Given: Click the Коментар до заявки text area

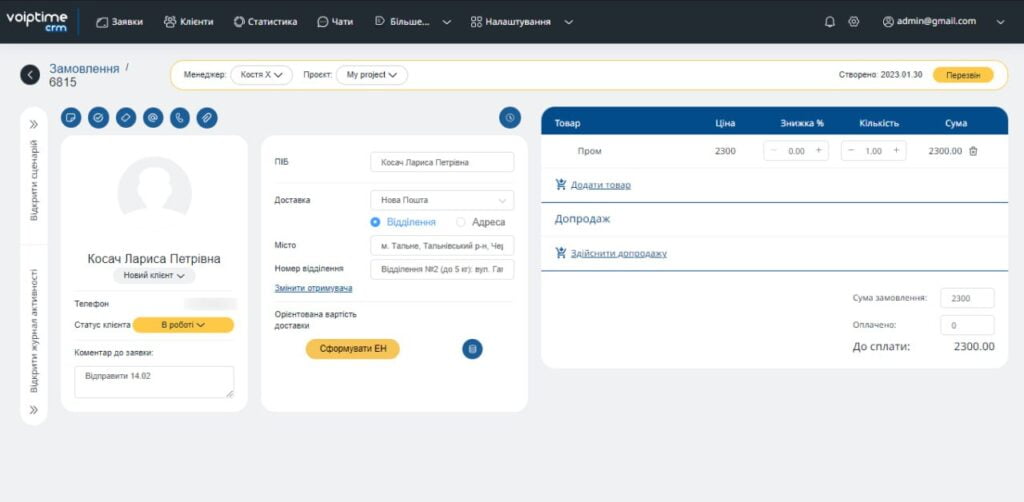Looking at the screenshot, I should click(154, 382).
